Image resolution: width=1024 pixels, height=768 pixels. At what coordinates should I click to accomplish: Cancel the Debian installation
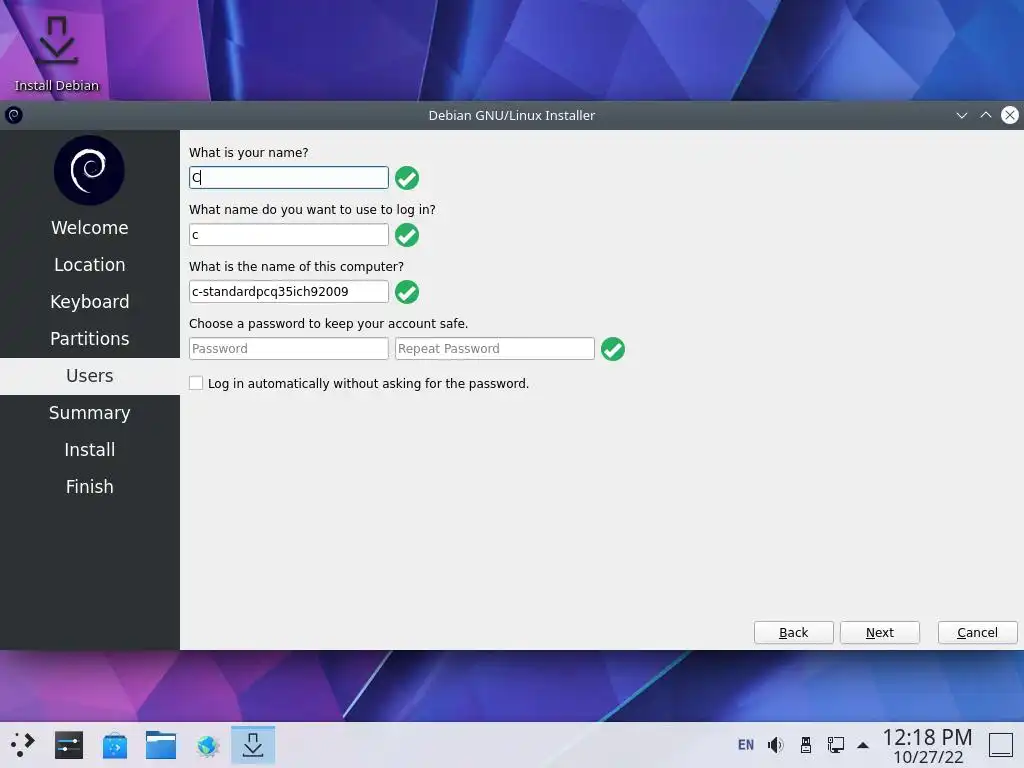point(977,632)
